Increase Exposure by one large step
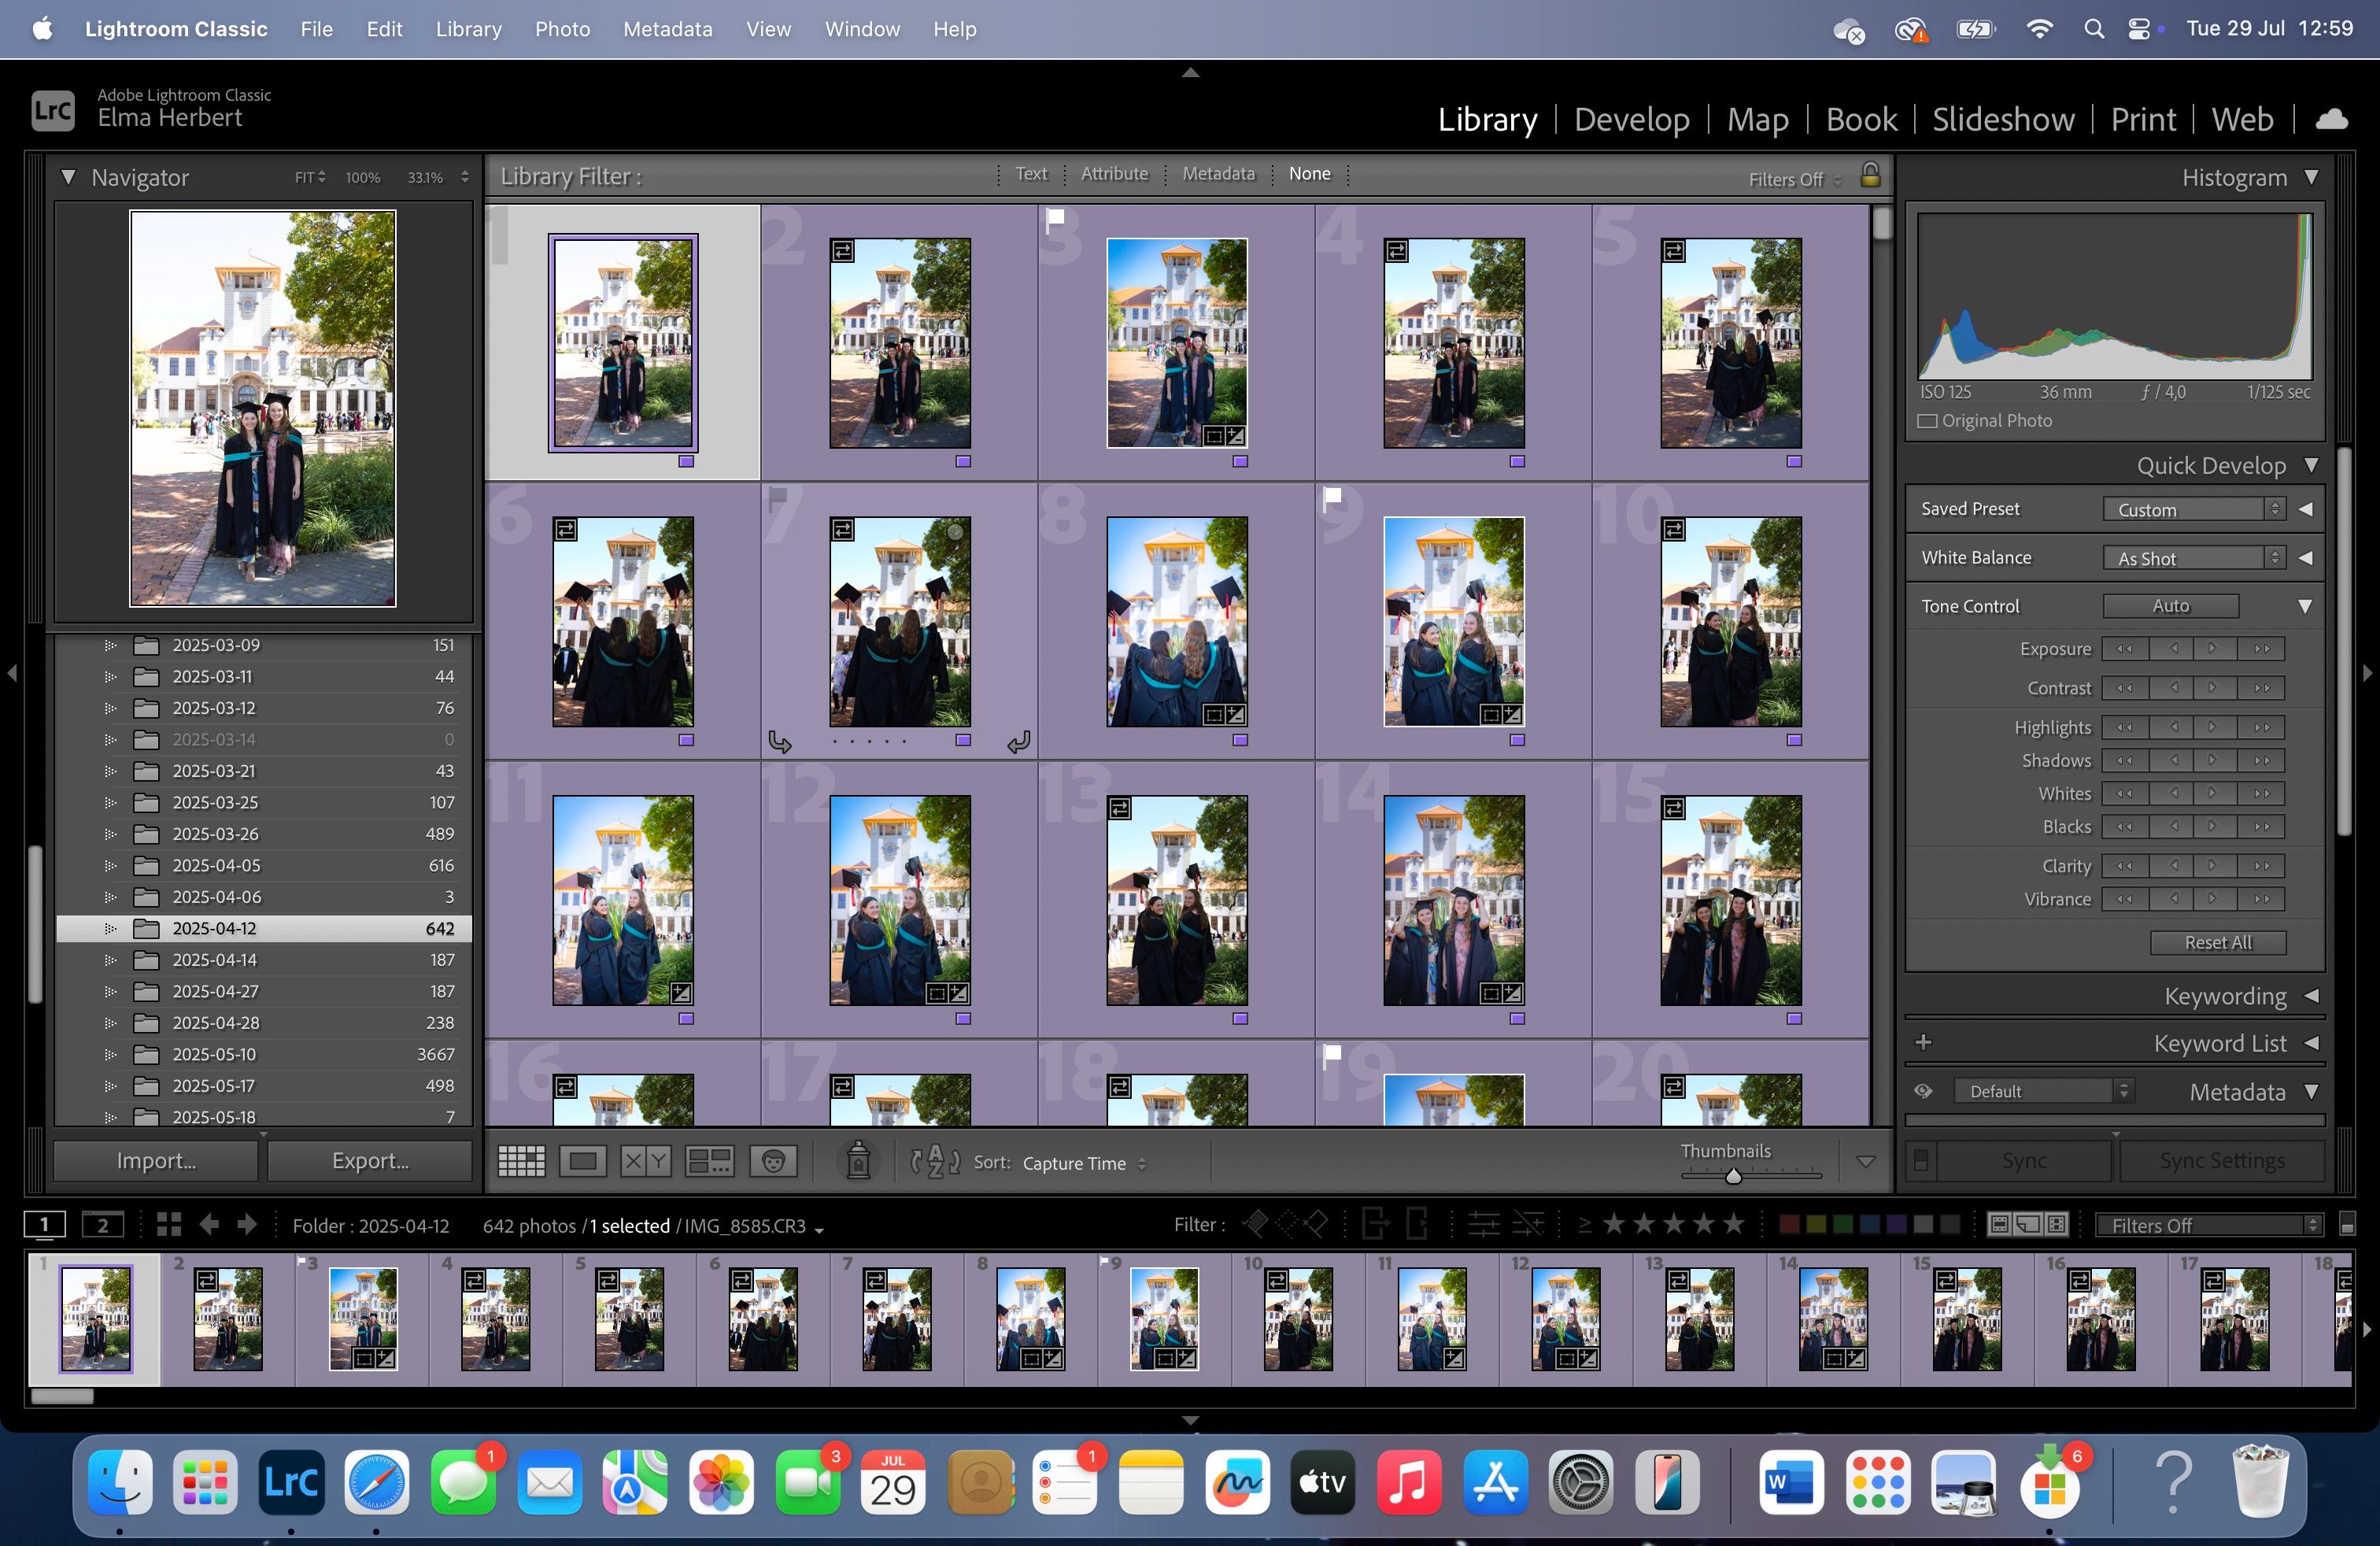 (x=2262, y=649)
